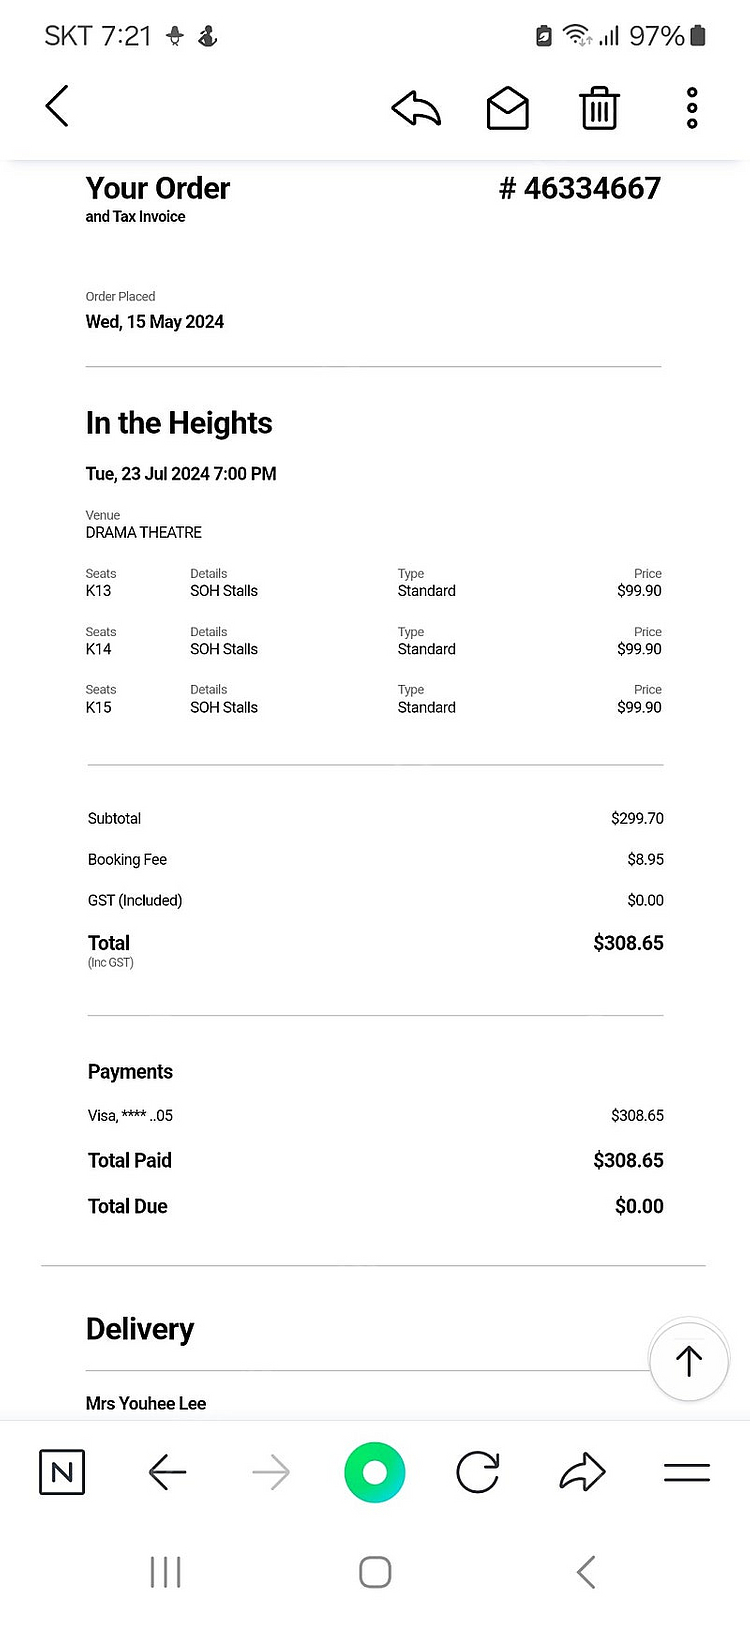Open Android recent apps button

[165, 1572]
